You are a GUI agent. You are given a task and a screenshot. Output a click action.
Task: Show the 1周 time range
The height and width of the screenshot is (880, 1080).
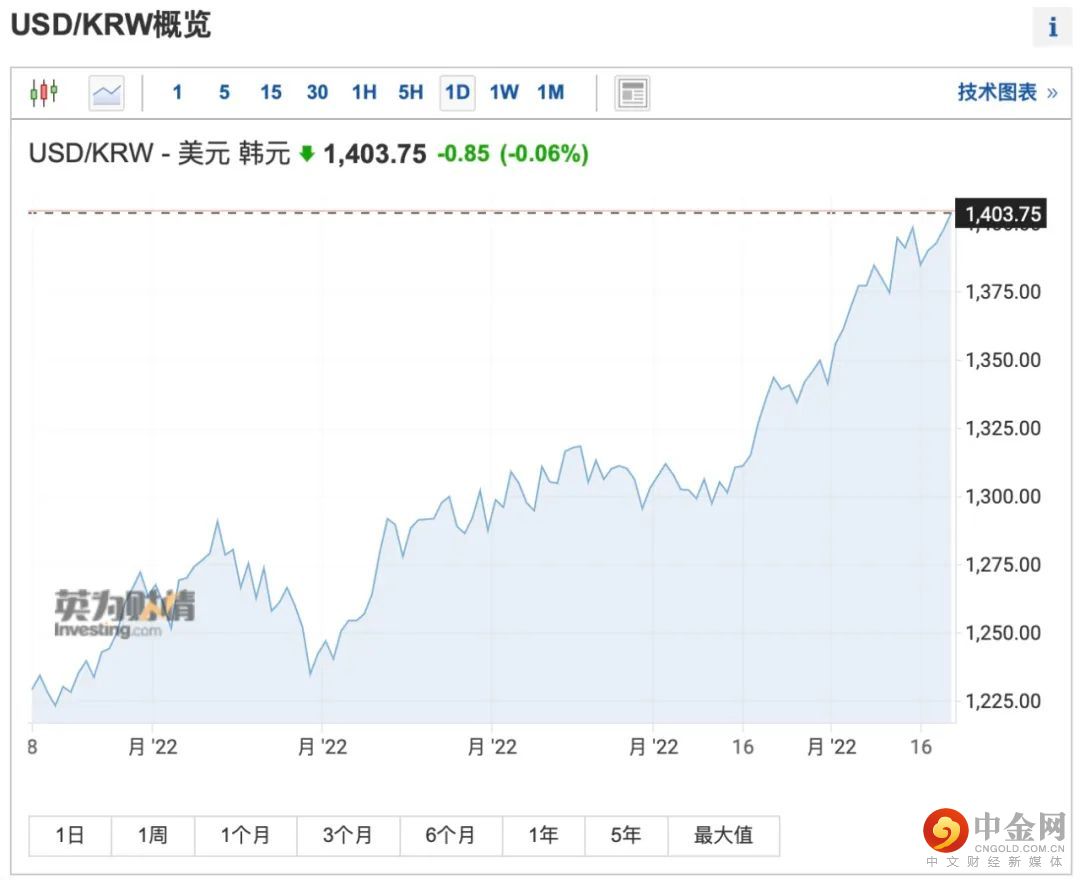(x=153, y=835)
